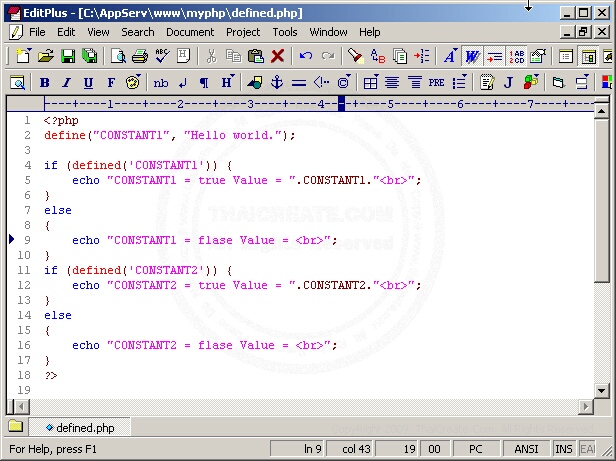Switch to the defined.php document tab
This screenshot has width=616, height=461.
point(80,428)
